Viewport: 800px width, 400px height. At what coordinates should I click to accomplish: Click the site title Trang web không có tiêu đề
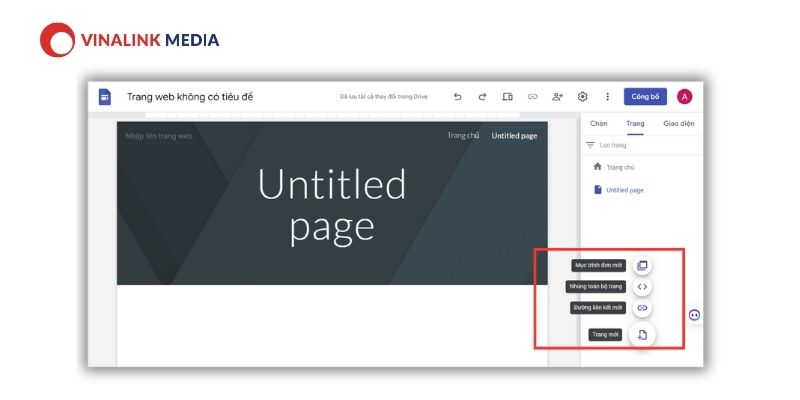190,97
